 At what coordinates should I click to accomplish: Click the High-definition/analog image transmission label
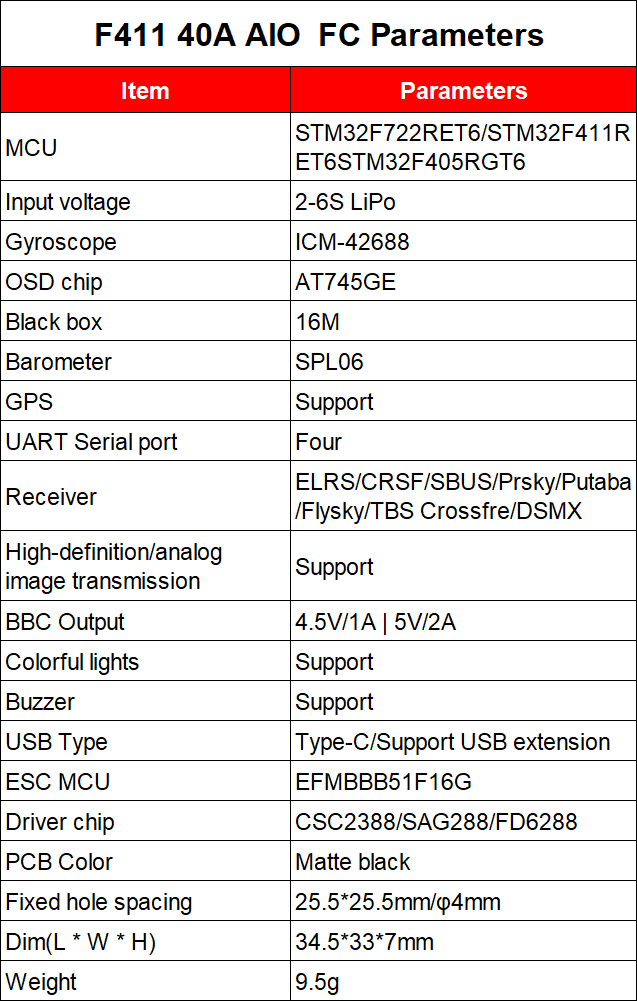point(114,566)
